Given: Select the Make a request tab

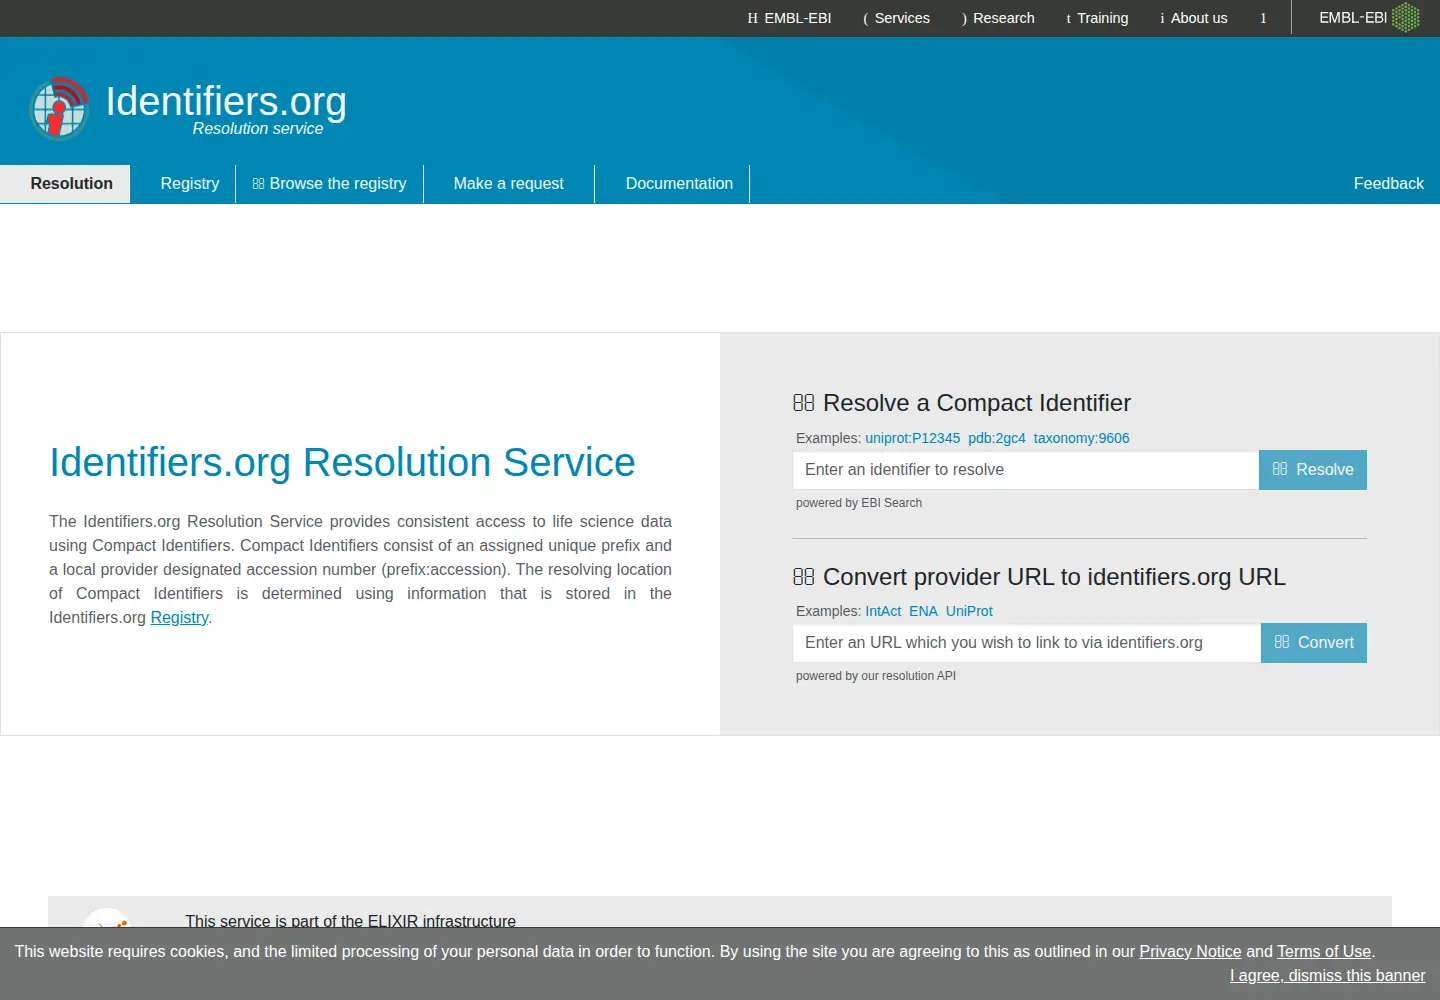Looking at the screenshot, I should (x=509, y=184).
